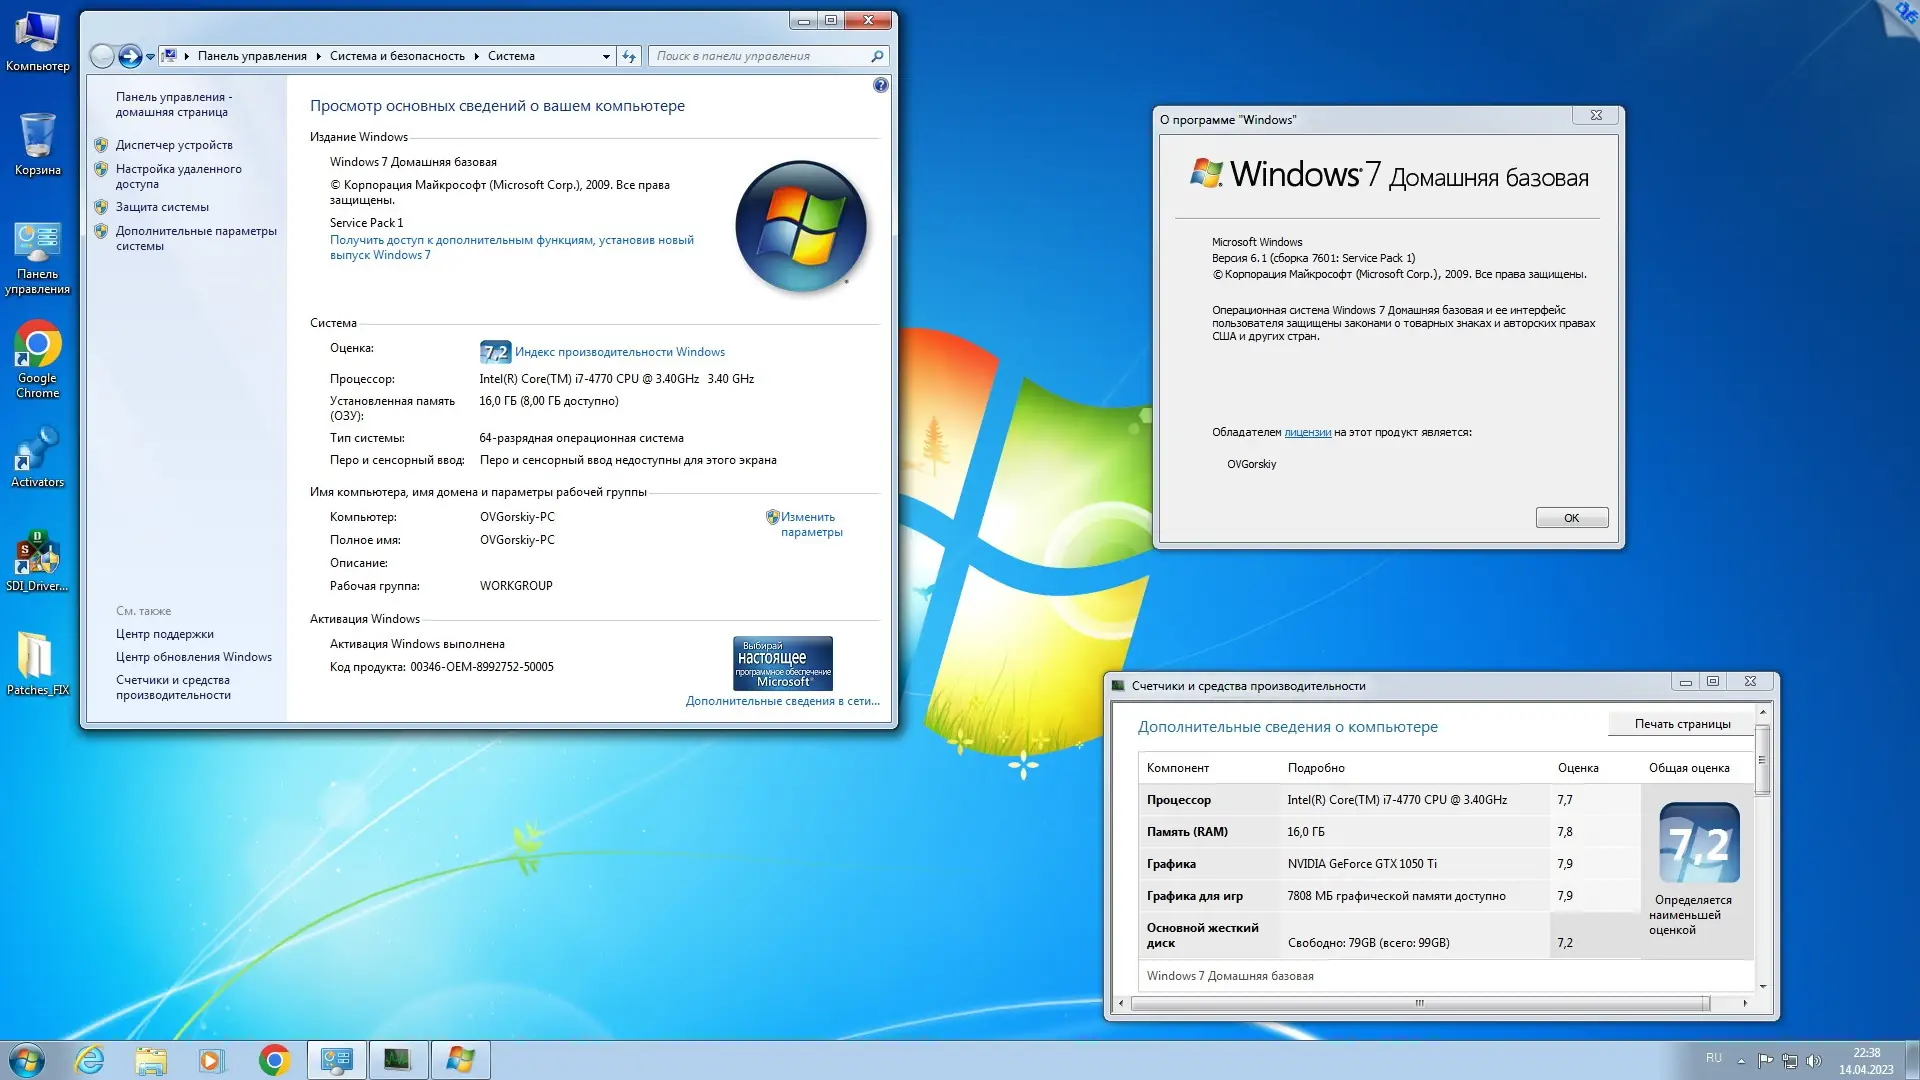Click the horizontal scrollbar in performance window
This screenshot has height=1080, width=1920.
[1418, 1003]
